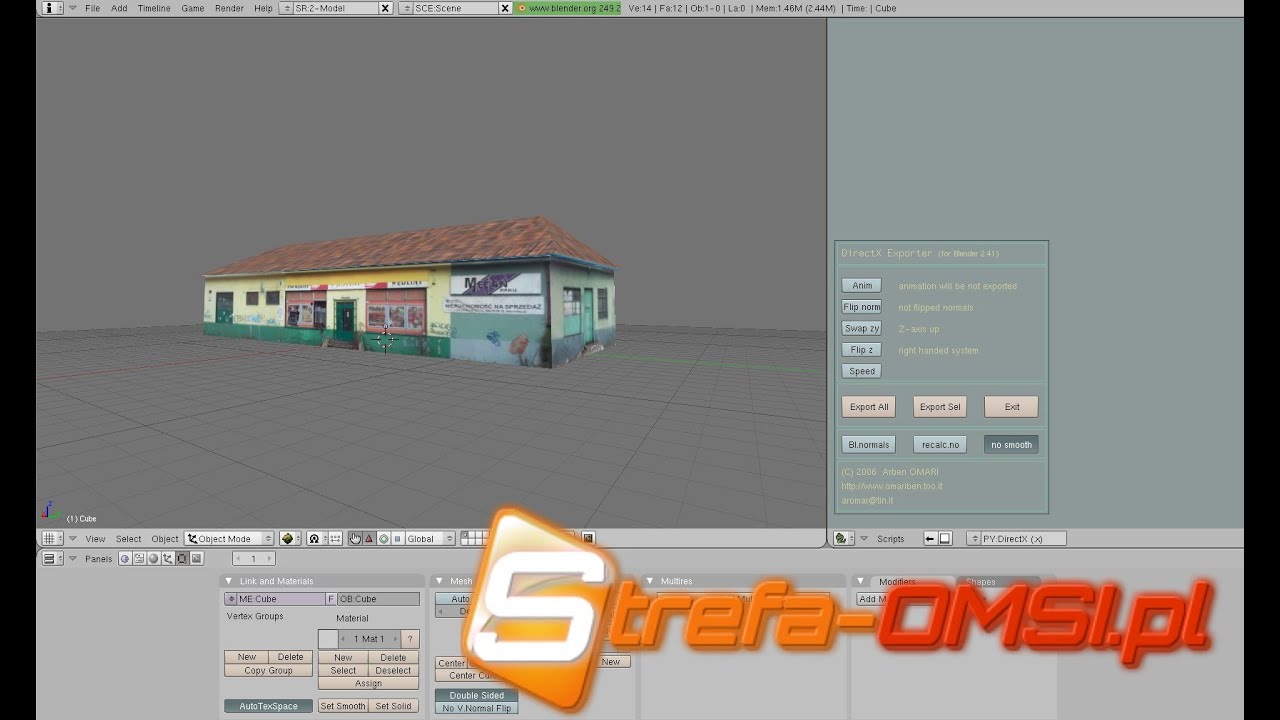Open the Object context icon
This screenshot has width=1280, height=720.
click(x=167, y=558)
